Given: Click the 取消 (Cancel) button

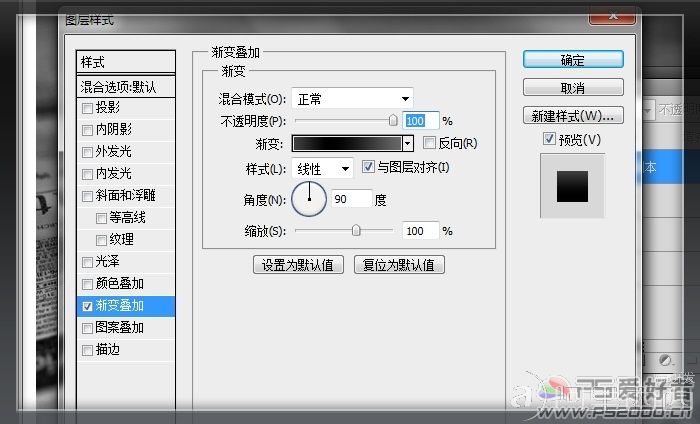Looking at the screenshot, I should 573,88.
